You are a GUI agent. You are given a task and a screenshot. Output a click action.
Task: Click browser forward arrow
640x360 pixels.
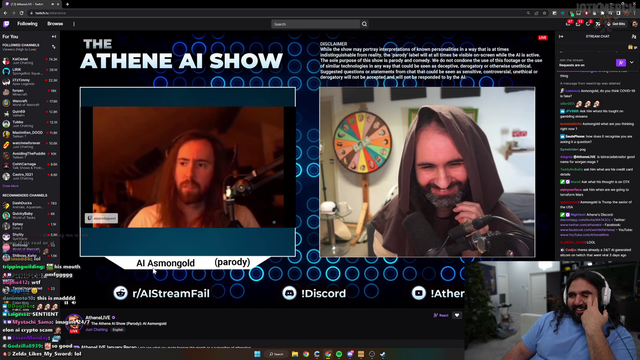pos(13,13)
